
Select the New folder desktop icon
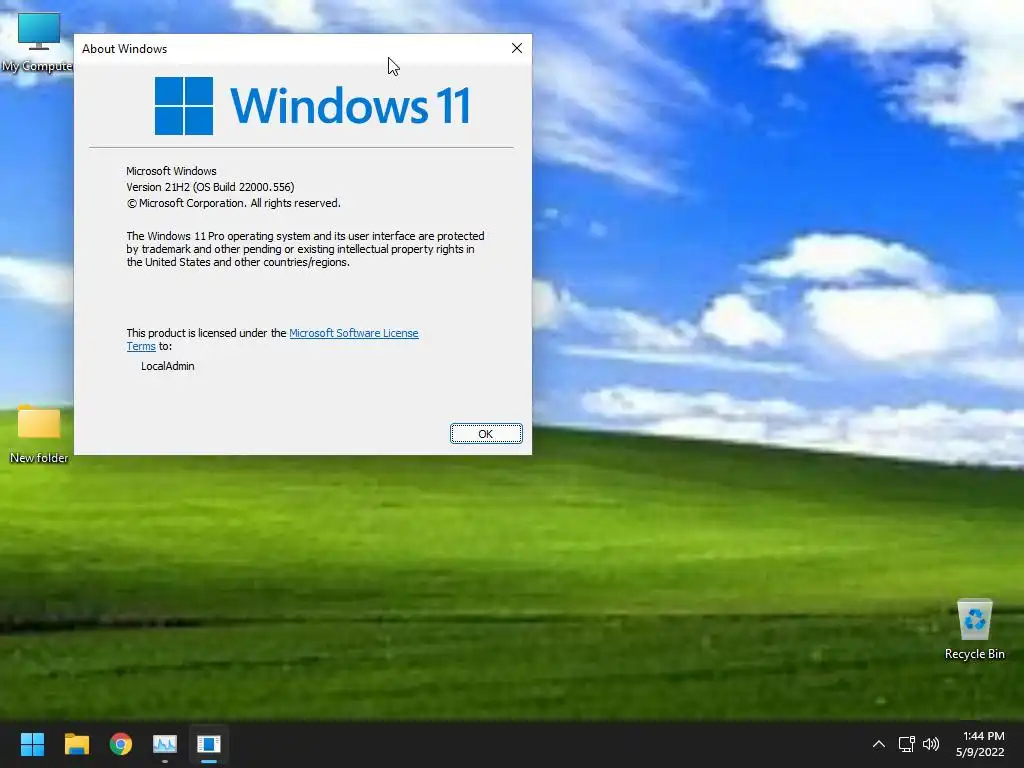tap(39, 435)
